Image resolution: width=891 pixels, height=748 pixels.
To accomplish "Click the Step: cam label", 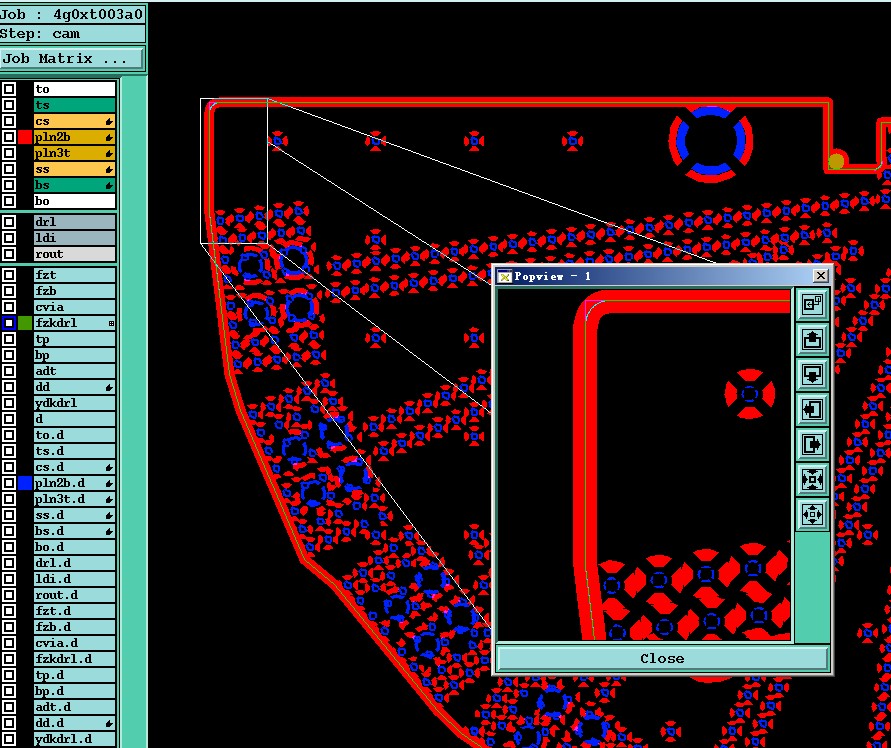I will [72, 34].
